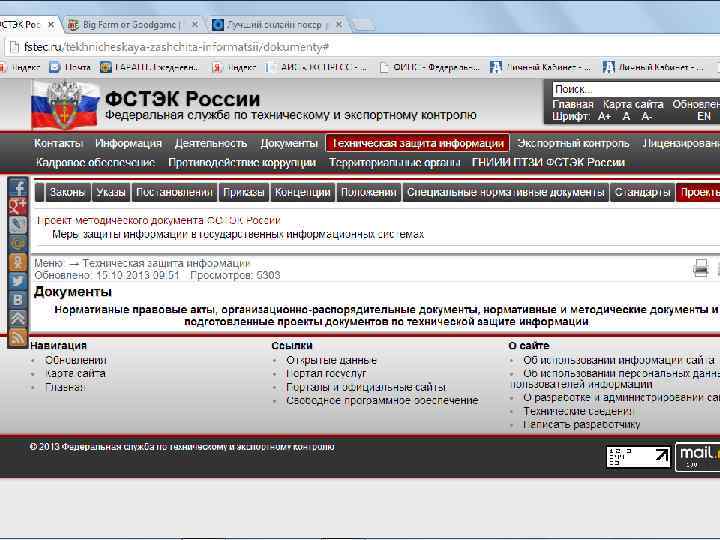Open Порталы и официальные сайты link

click(x=366, y=388)
